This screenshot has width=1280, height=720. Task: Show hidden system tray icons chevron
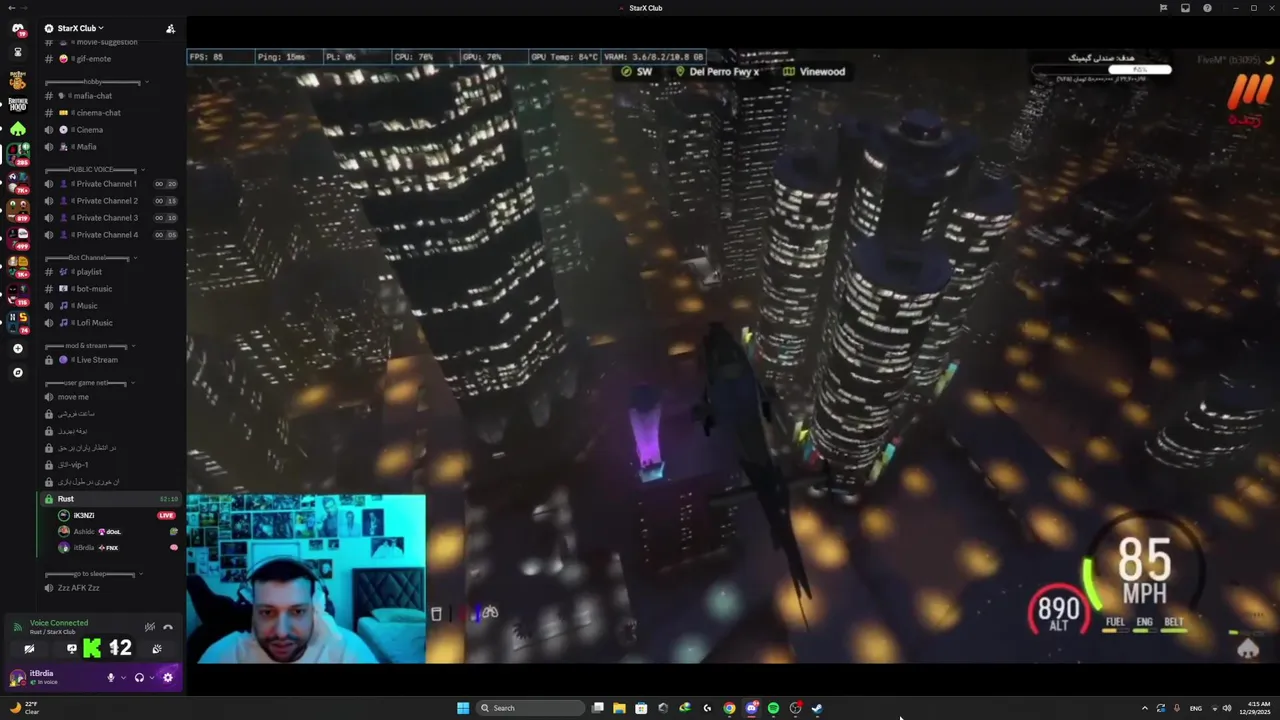[1145, 708]
